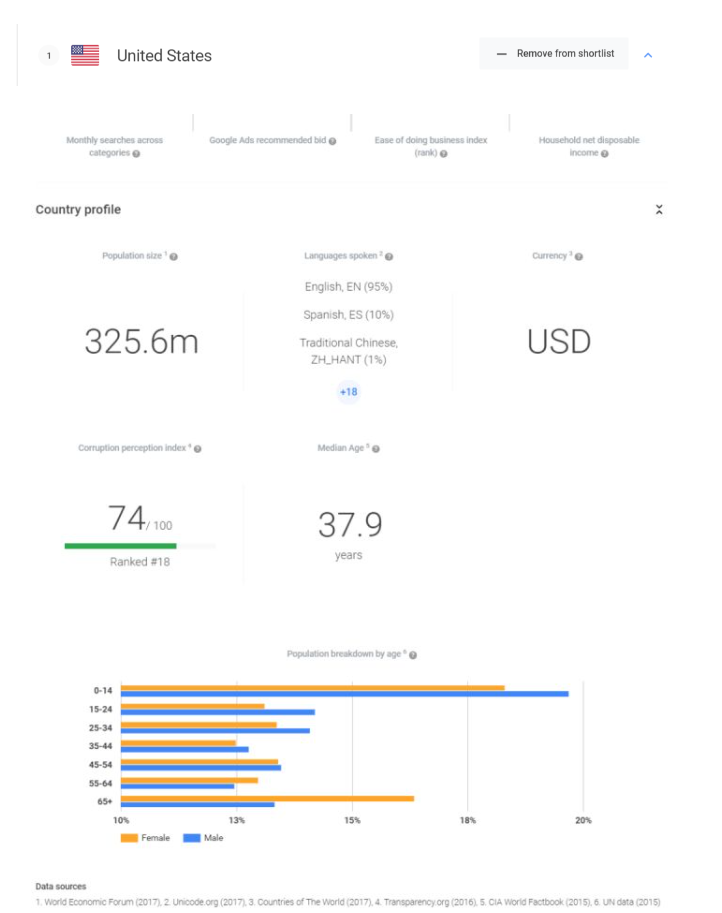
Task: Open help for Household net disposable income
Action: point(605,154)
